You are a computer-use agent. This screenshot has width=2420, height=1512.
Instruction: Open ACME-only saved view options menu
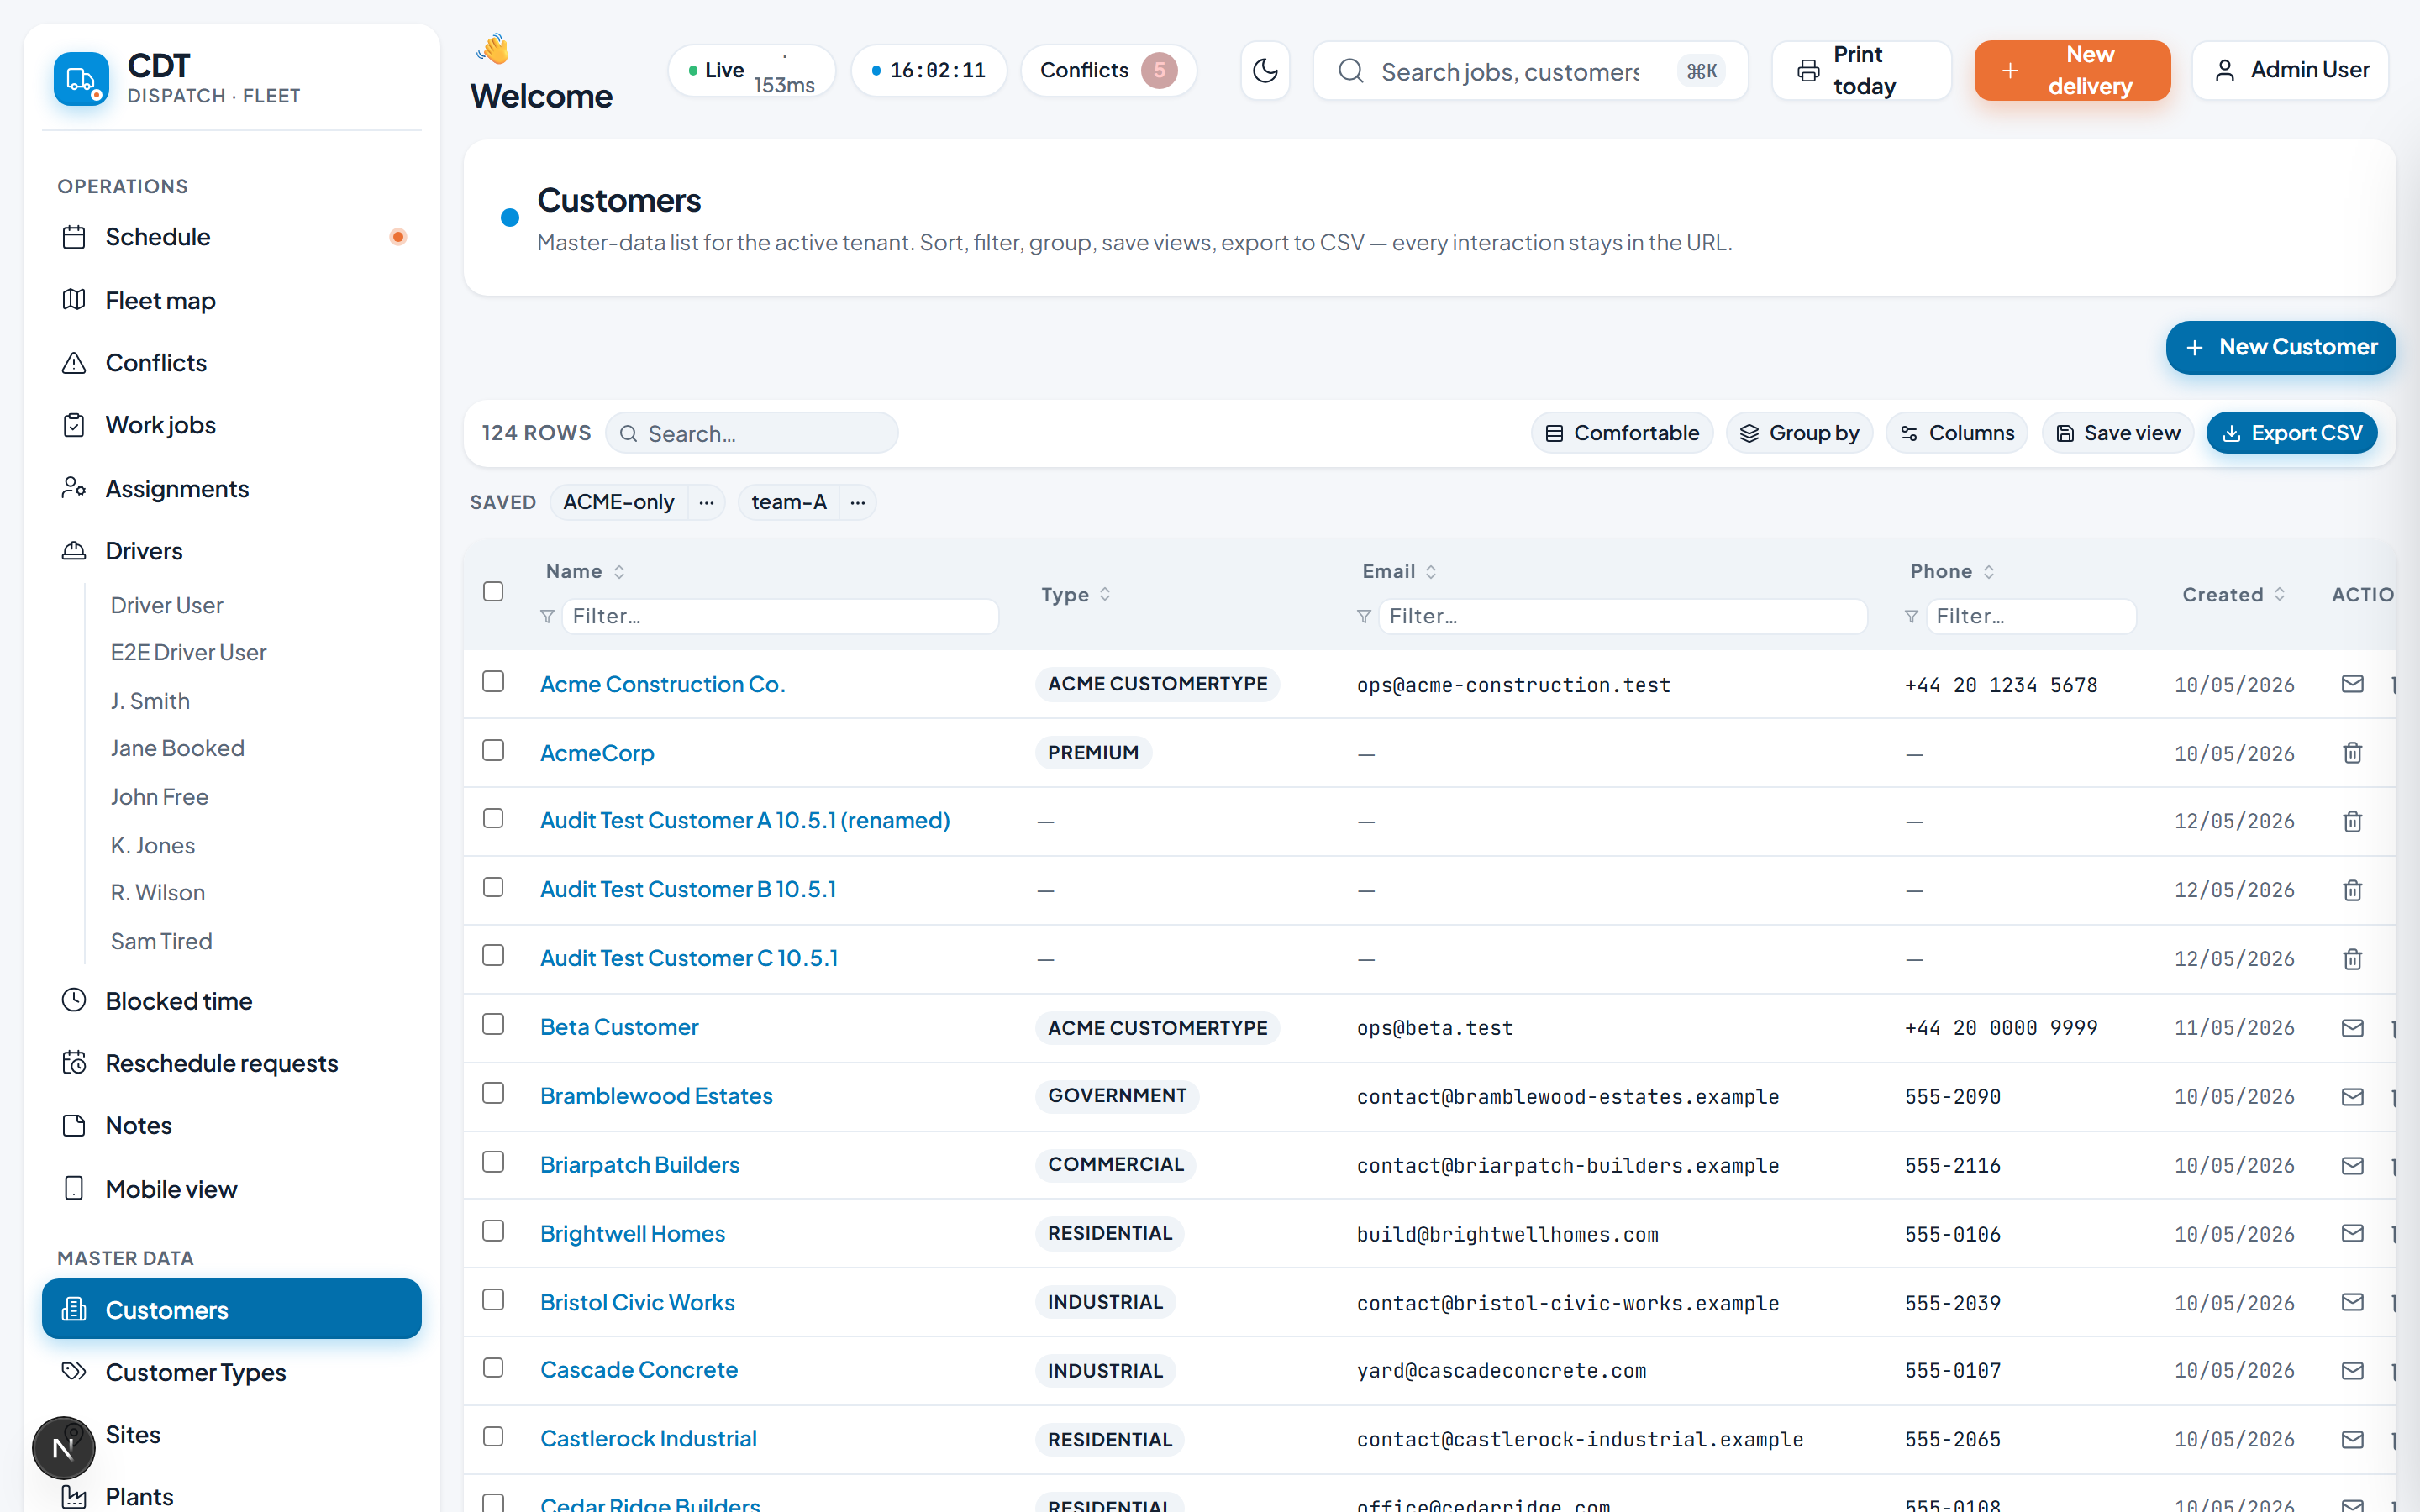pos(707,502)
